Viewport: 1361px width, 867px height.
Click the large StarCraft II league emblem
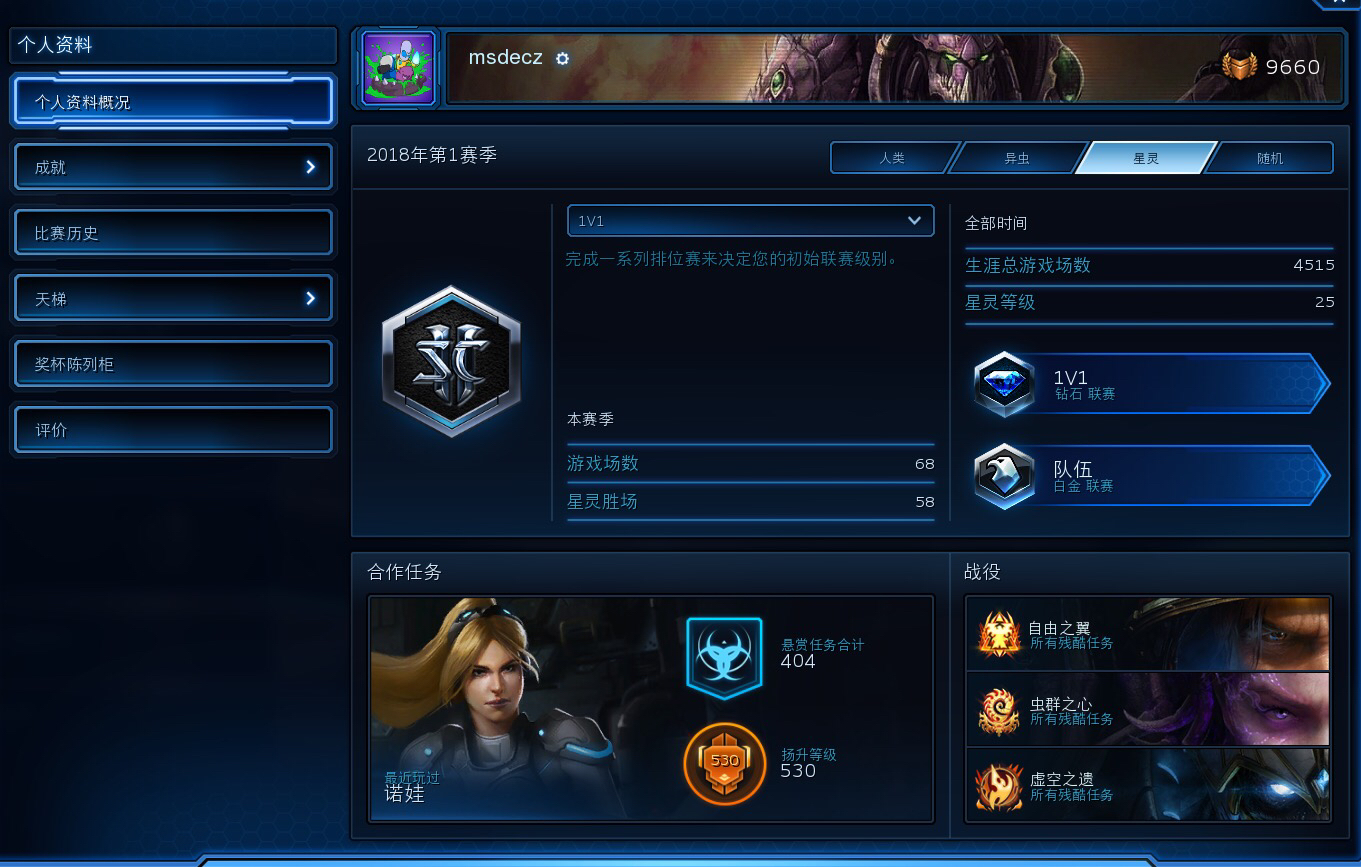click(x=451, y=361)
